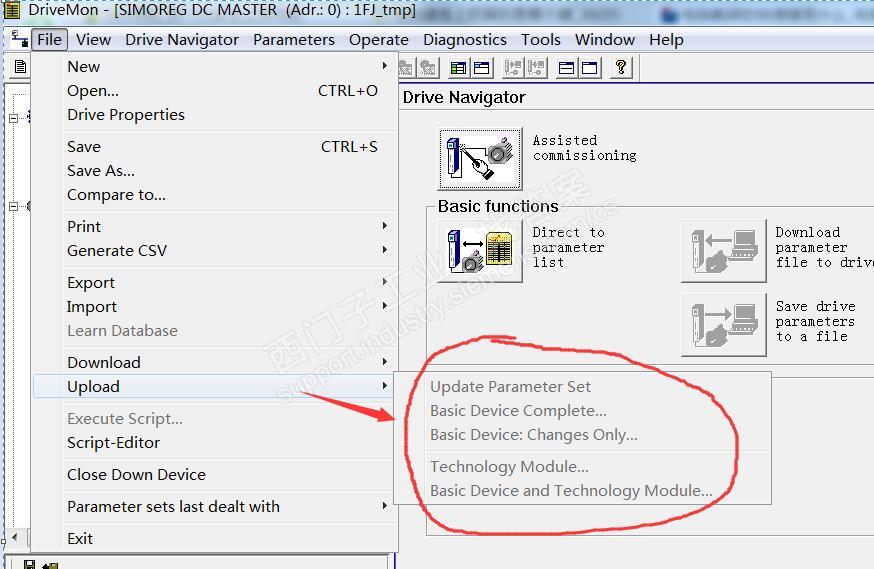Viewport: 874px width, 569px height.
Task: Click the Save drive parameters to file icon
Action: click(724, 325)
